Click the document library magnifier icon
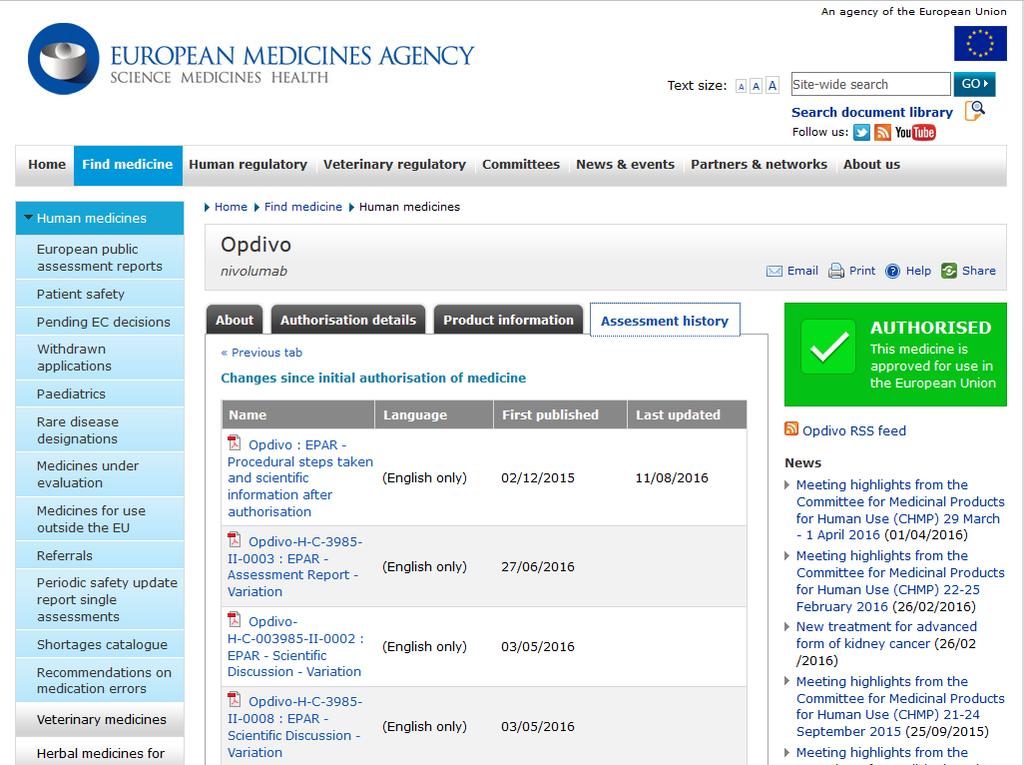The image size is (1024, 765). (x=975, y=110)
